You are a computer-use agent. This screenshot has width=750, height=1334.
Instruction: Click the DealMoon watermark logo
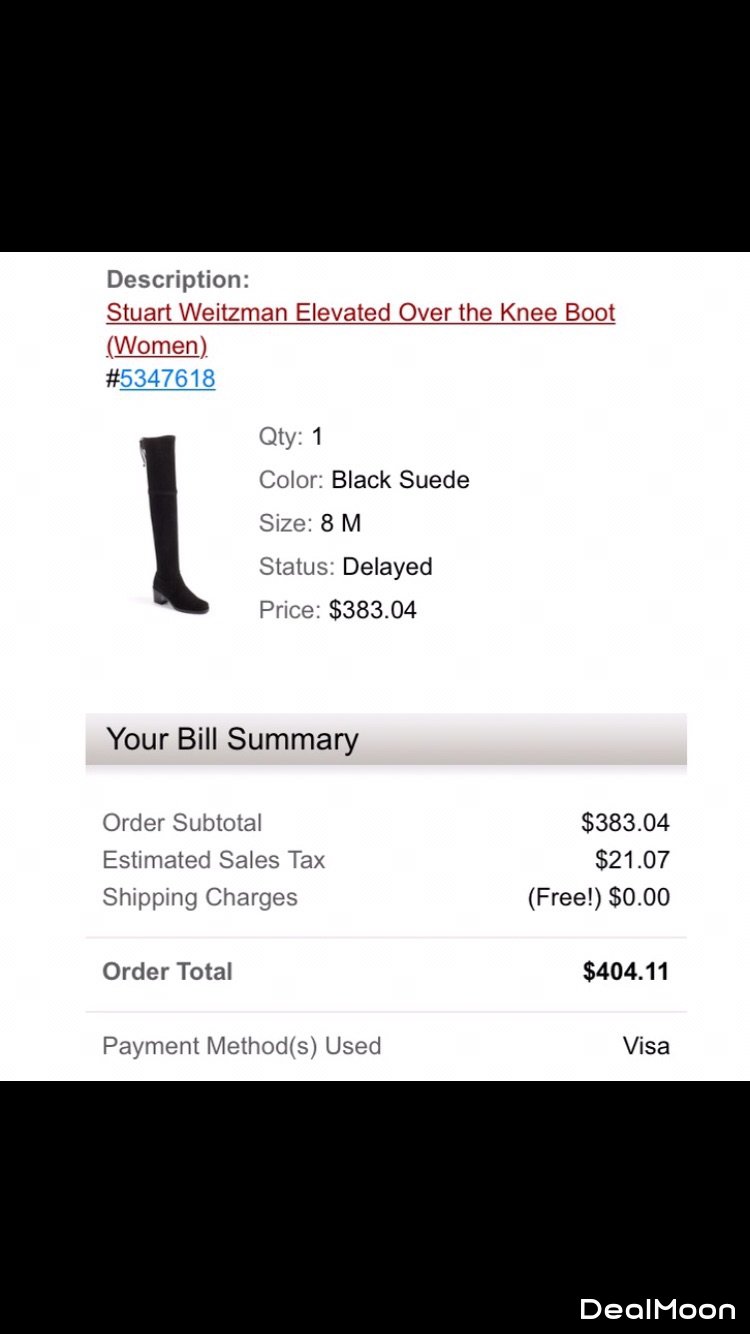coord(657,1308)
